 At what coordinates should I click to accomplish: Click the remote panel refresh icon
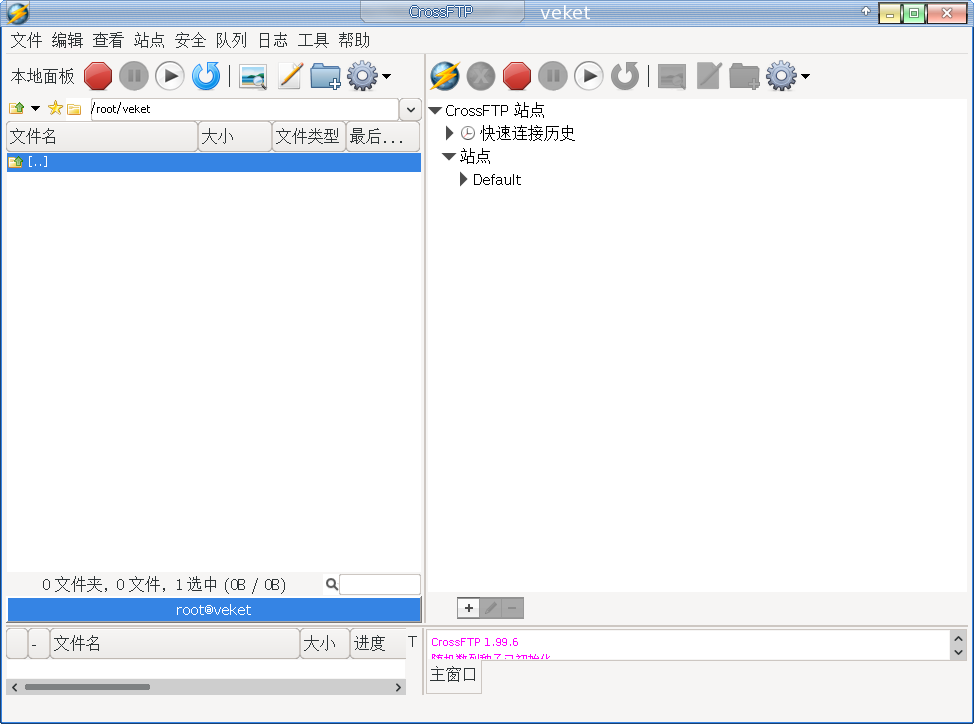625,76
